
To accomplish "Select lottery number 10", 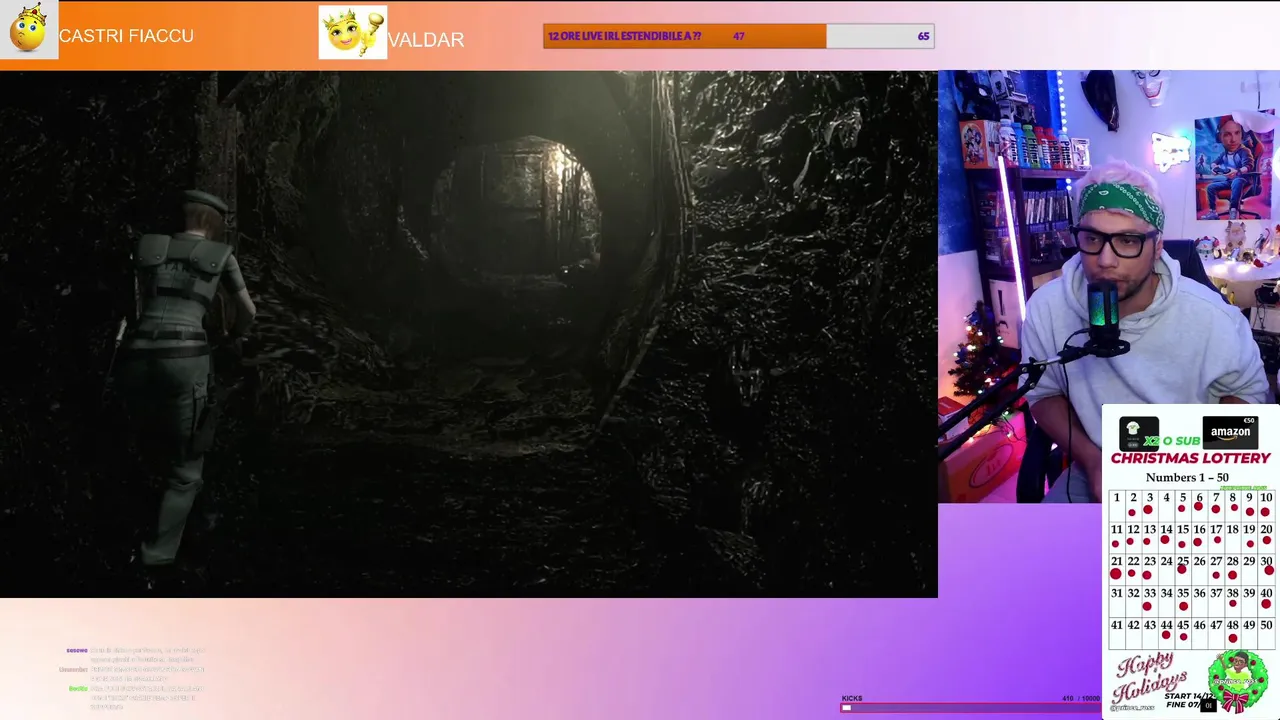I will 1266,504.
